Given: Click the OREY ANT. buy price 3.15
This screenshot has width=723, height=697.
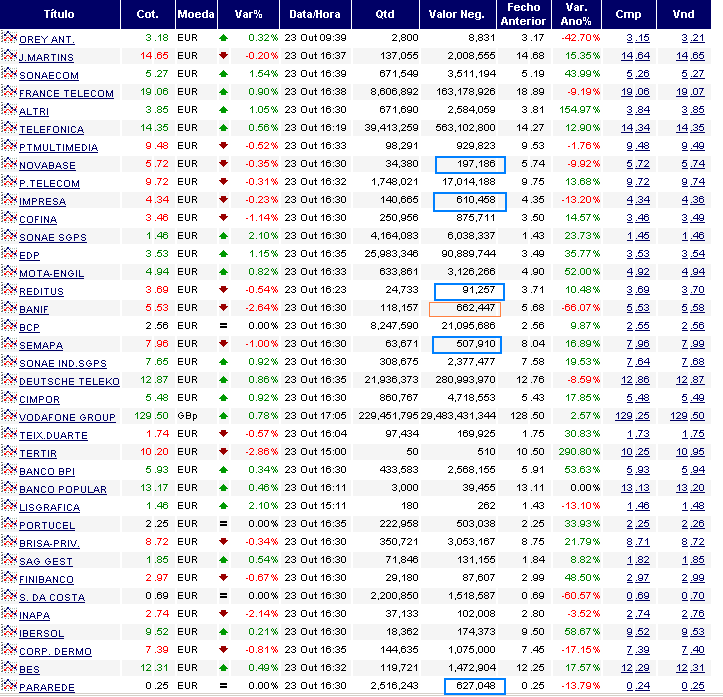Looking at the screenshot, I should point(638,38).
